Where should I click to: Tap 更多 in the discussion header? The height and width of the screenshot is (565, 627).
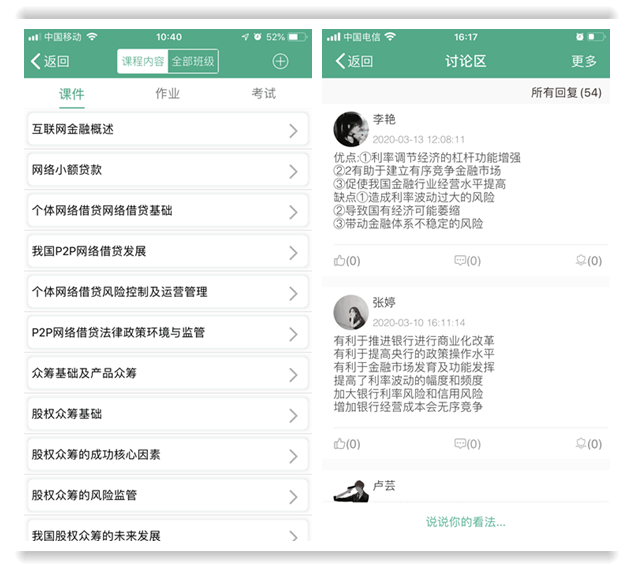click(584, 61)
